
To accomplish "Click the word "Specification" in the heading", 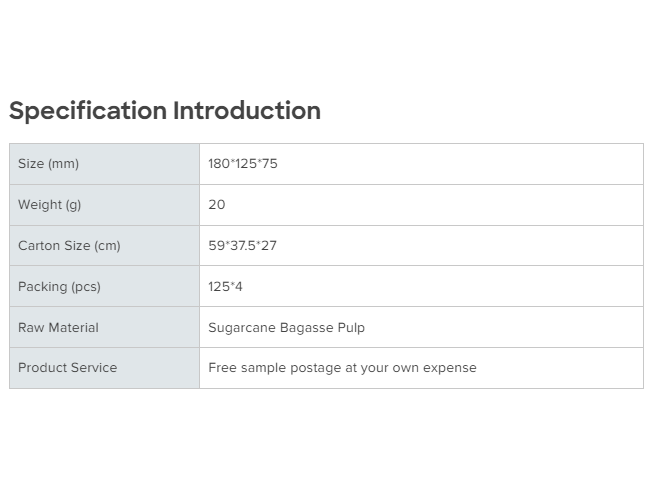I will [89, 111].
